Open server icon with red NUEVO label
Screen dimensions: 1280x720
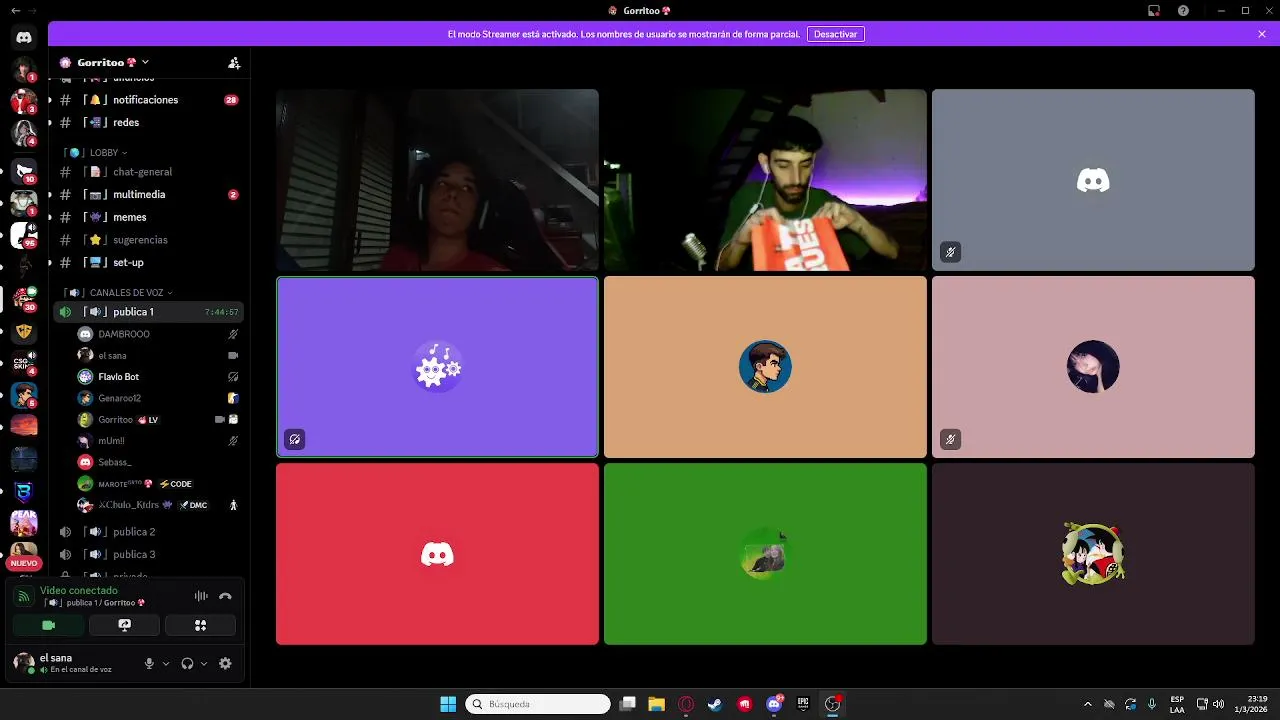(24, 555)
